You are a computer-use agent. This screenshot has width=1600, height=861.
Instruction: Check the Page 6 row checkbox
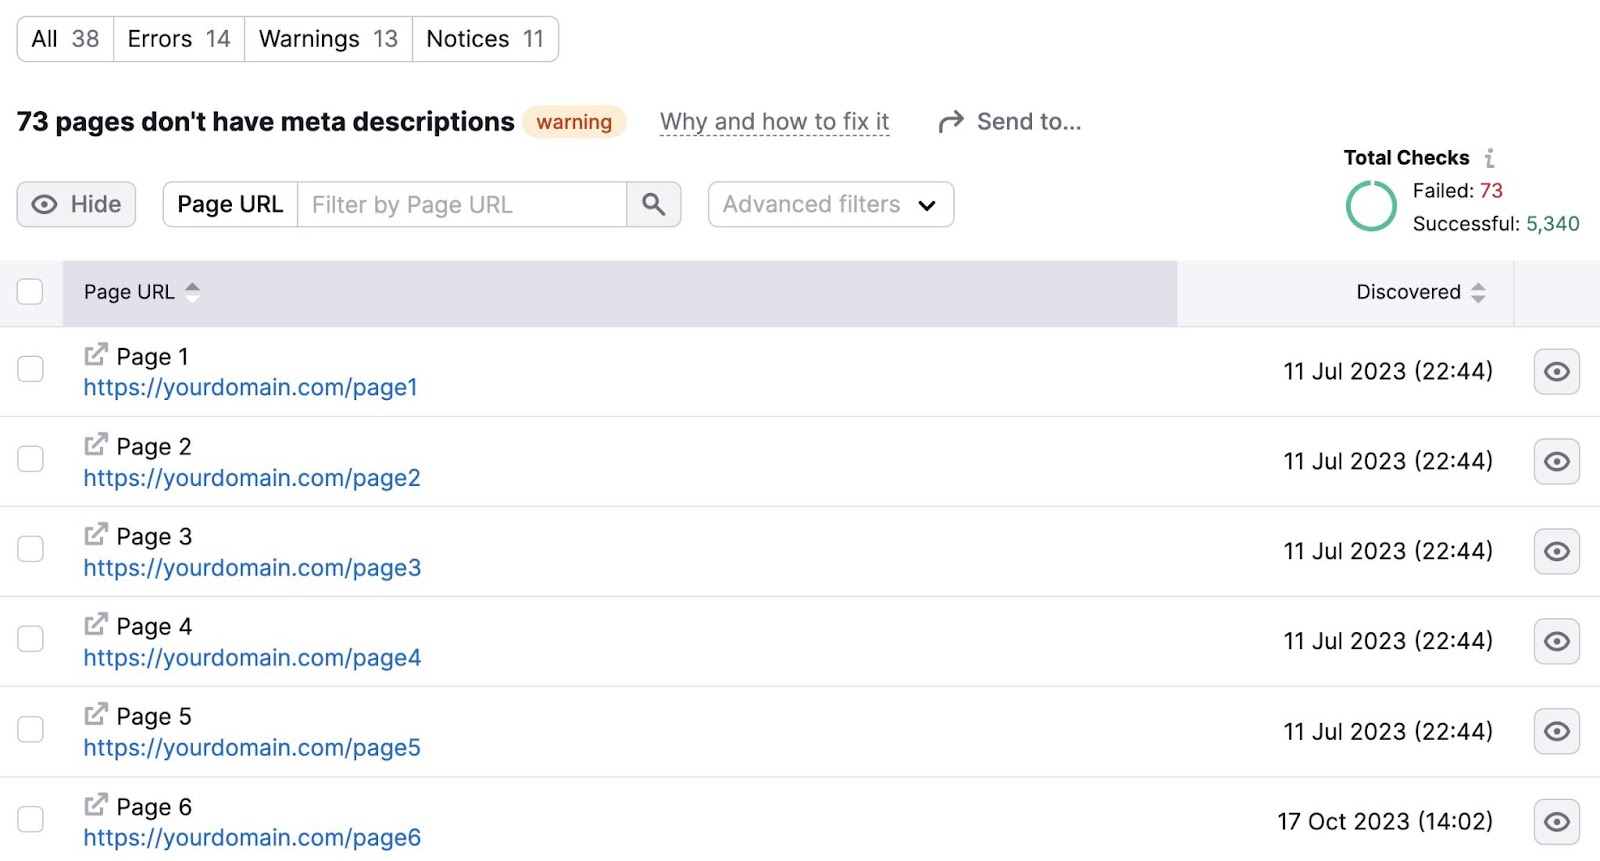coord(31,819)
